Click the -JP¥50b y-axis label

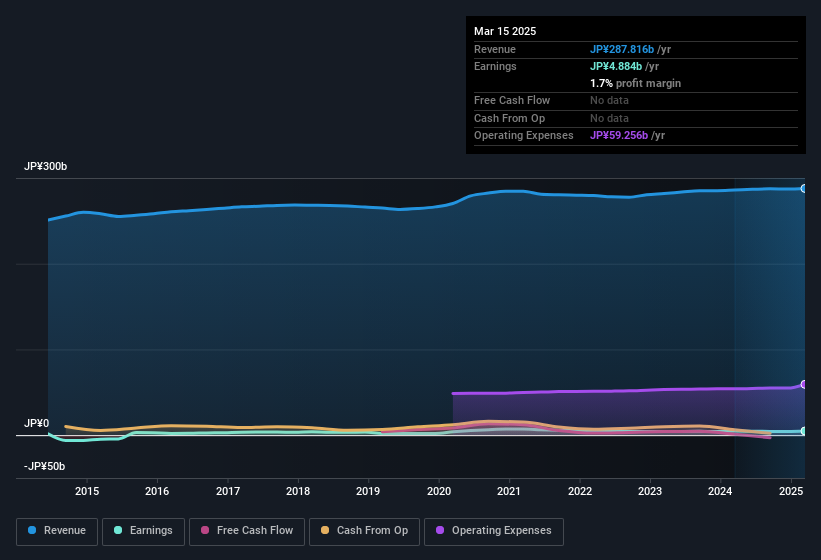tap(45, 466)
